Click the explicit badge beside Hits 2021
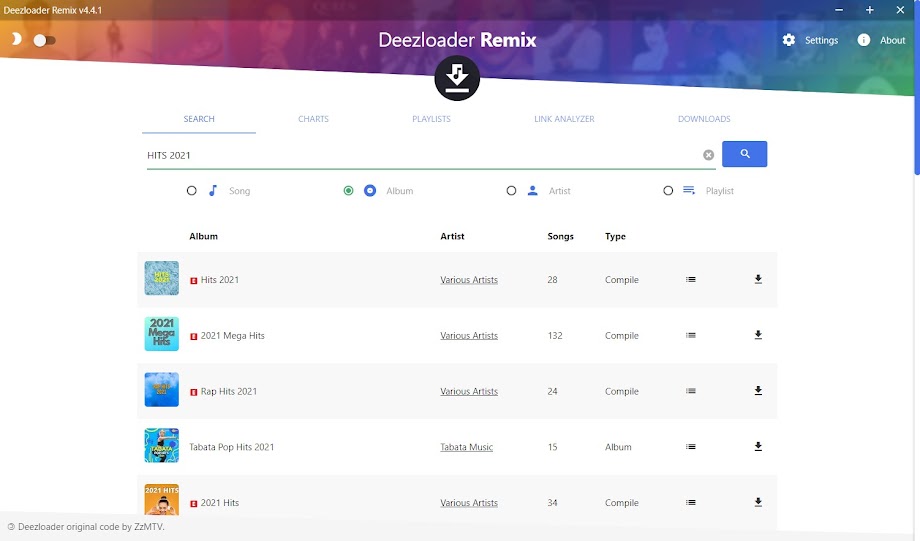Screen dimensions: 920x541 [194, 281]
